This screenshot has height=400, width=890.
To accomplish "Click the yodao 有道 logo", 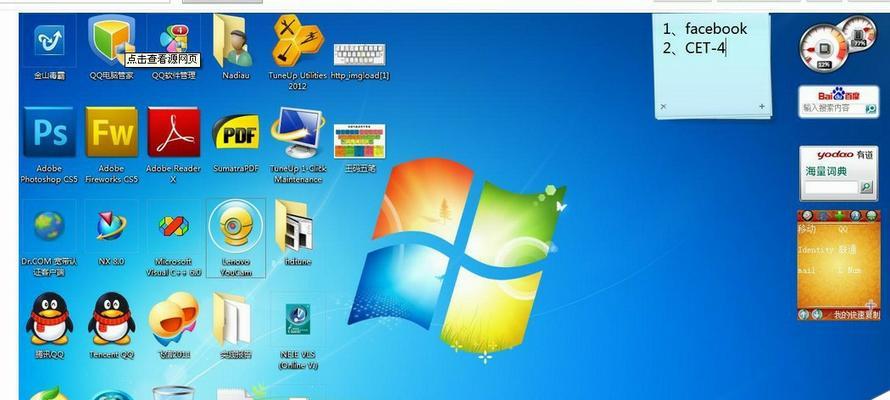I will pyautogui.click(x=845, y=155).
